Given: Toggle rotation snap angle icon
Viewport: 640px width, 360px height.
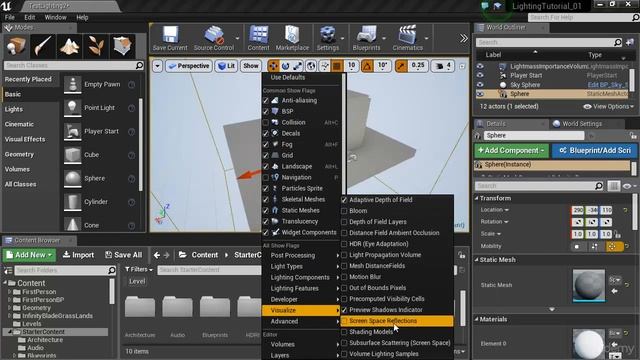Looking at the screenshot, I should tap(367, 66).
